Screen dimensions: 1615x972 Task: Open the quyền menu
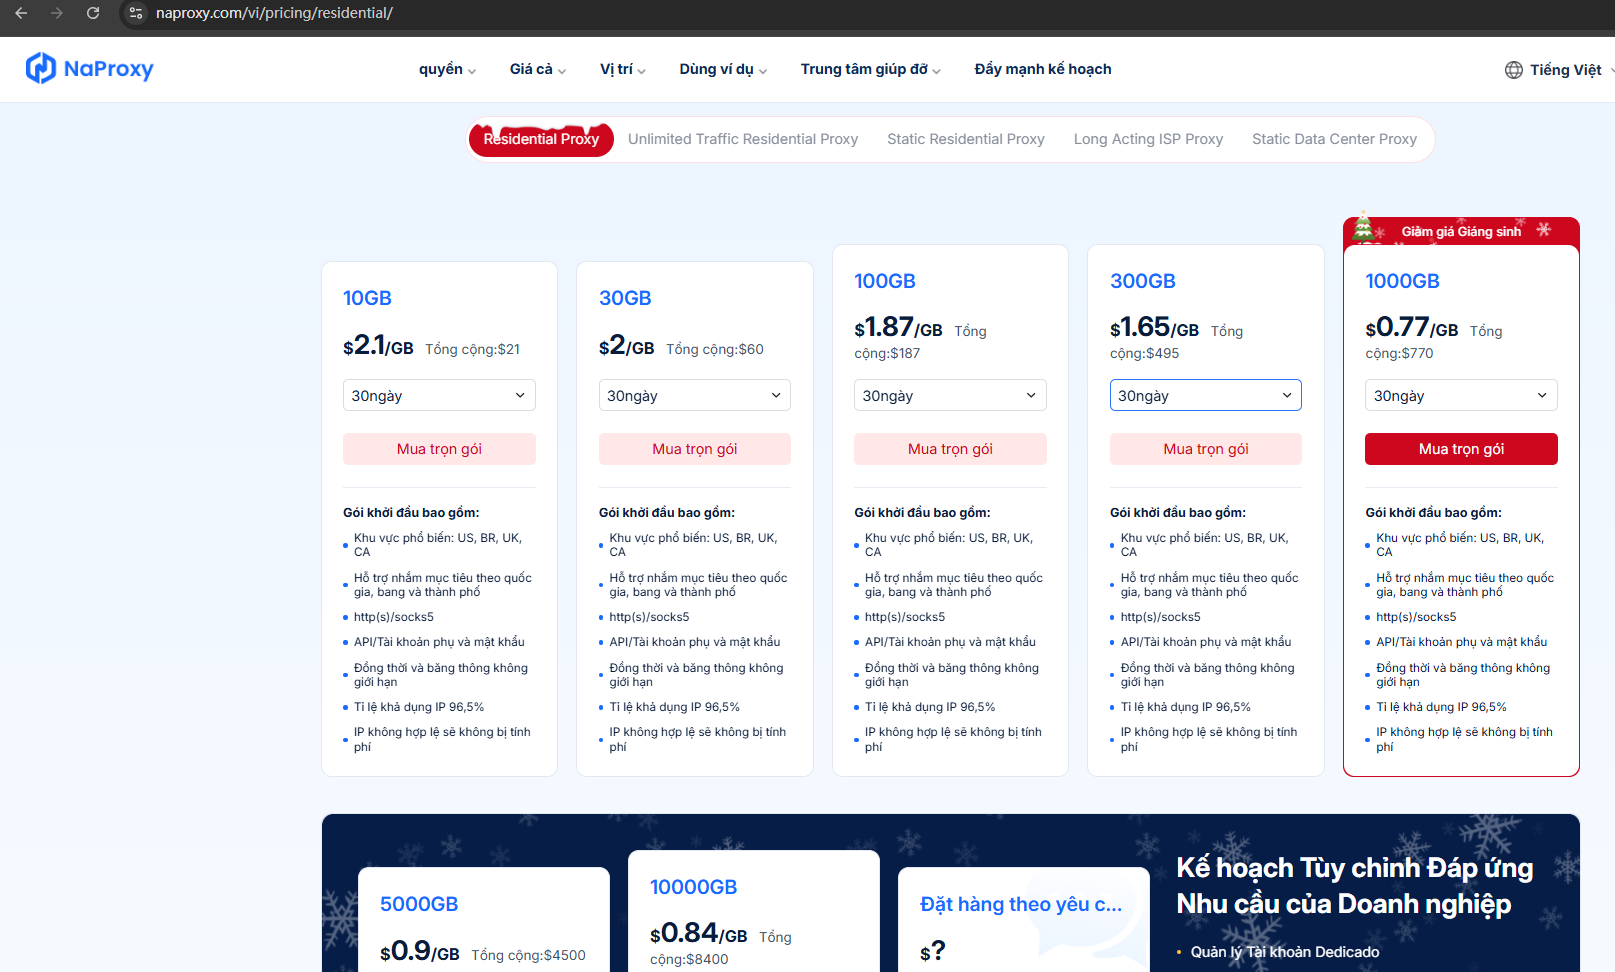coord(447,69)
